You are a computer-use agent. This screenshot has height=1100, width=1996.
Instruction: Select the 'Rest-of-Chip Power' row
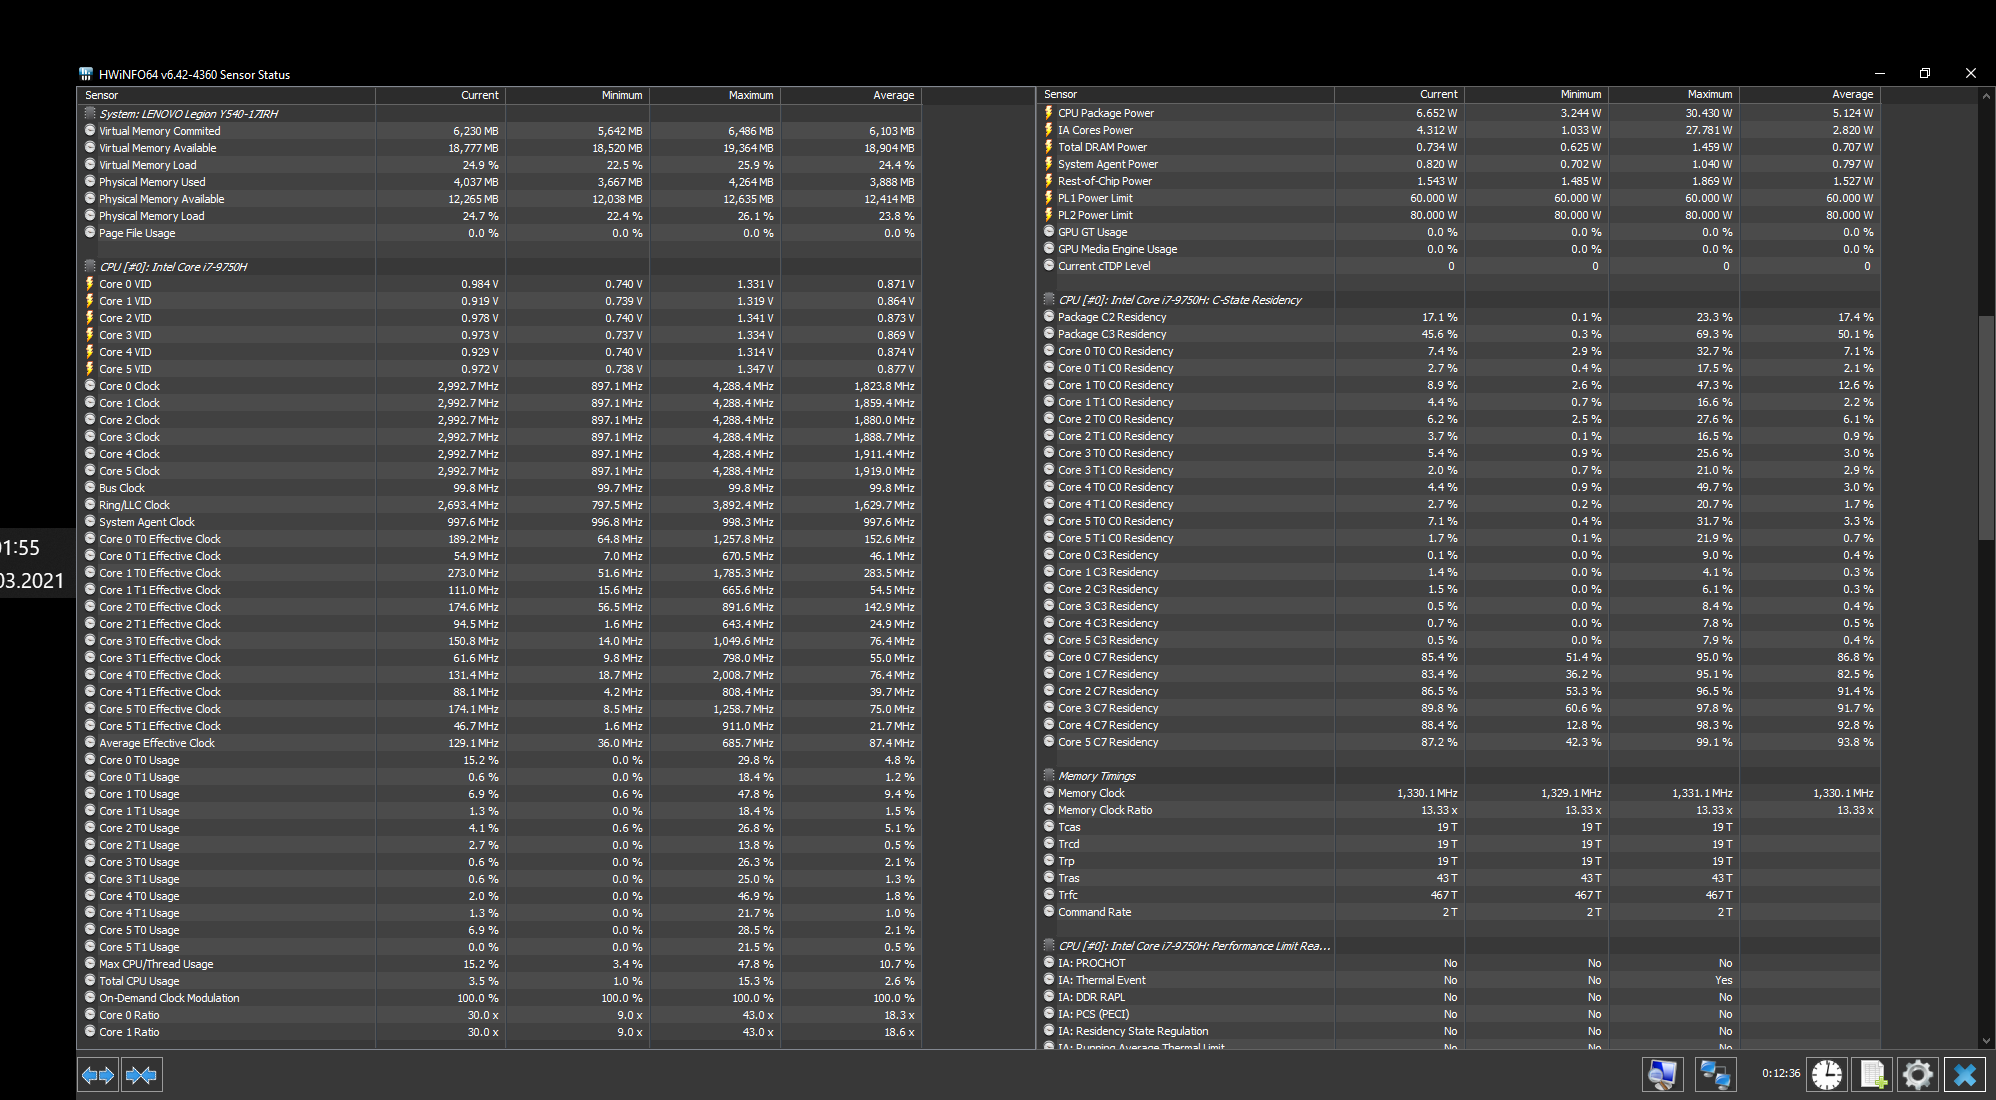pyautogui.click(x=1459, y=181)
